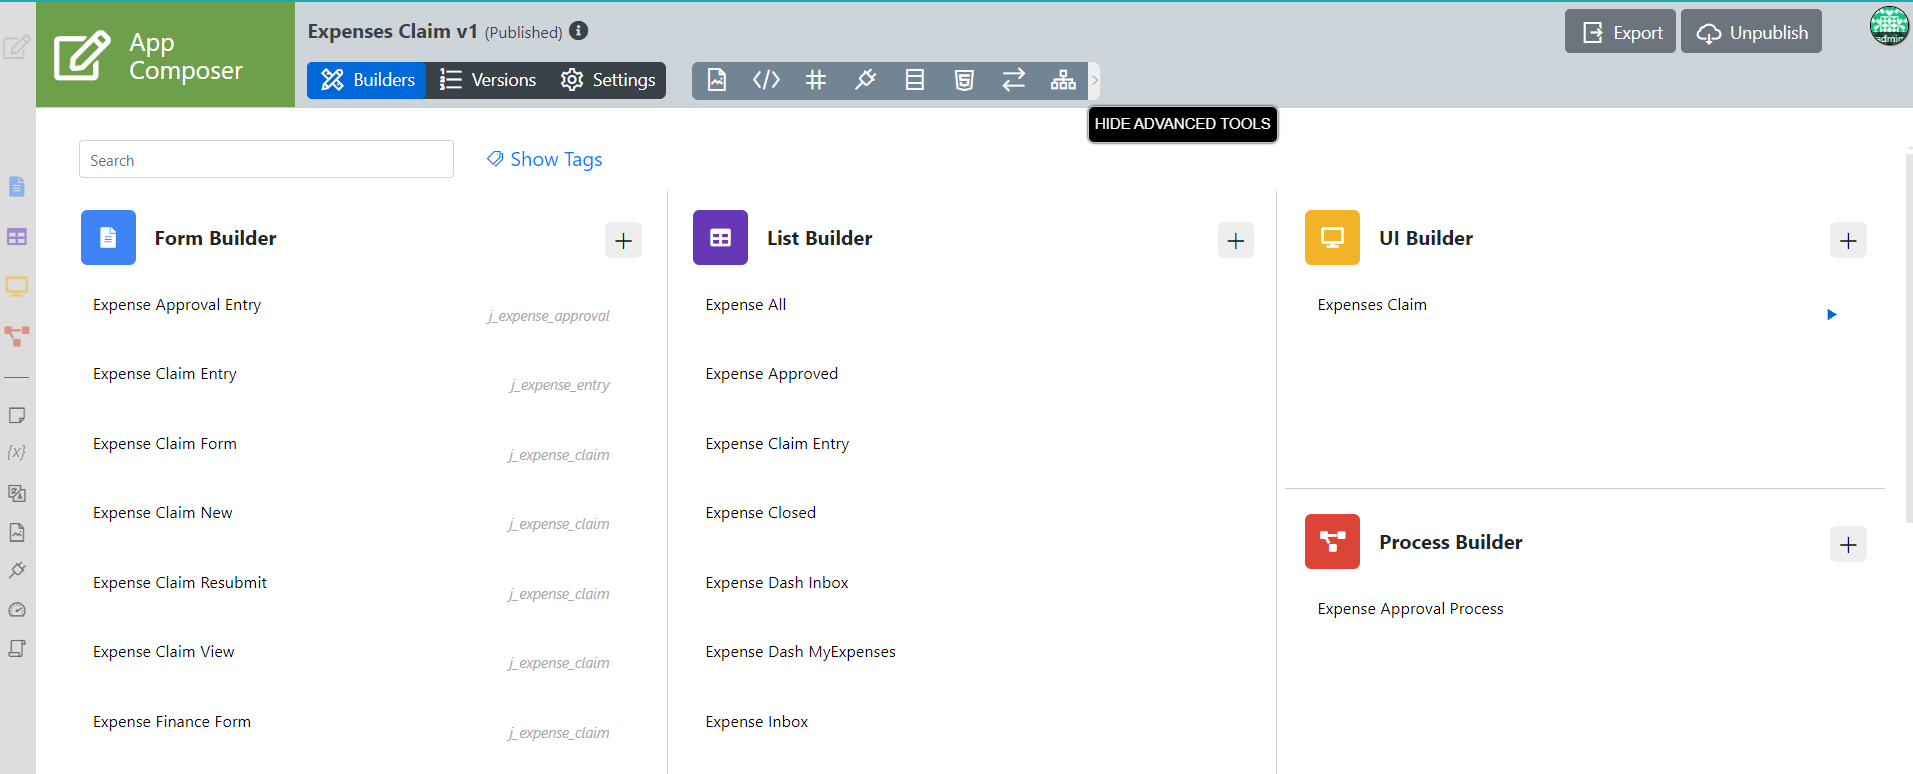This screenshot has height=774, width=1913.
Task: Open the plugin plug icon in advanced tools
Action: tap(865, 80)
